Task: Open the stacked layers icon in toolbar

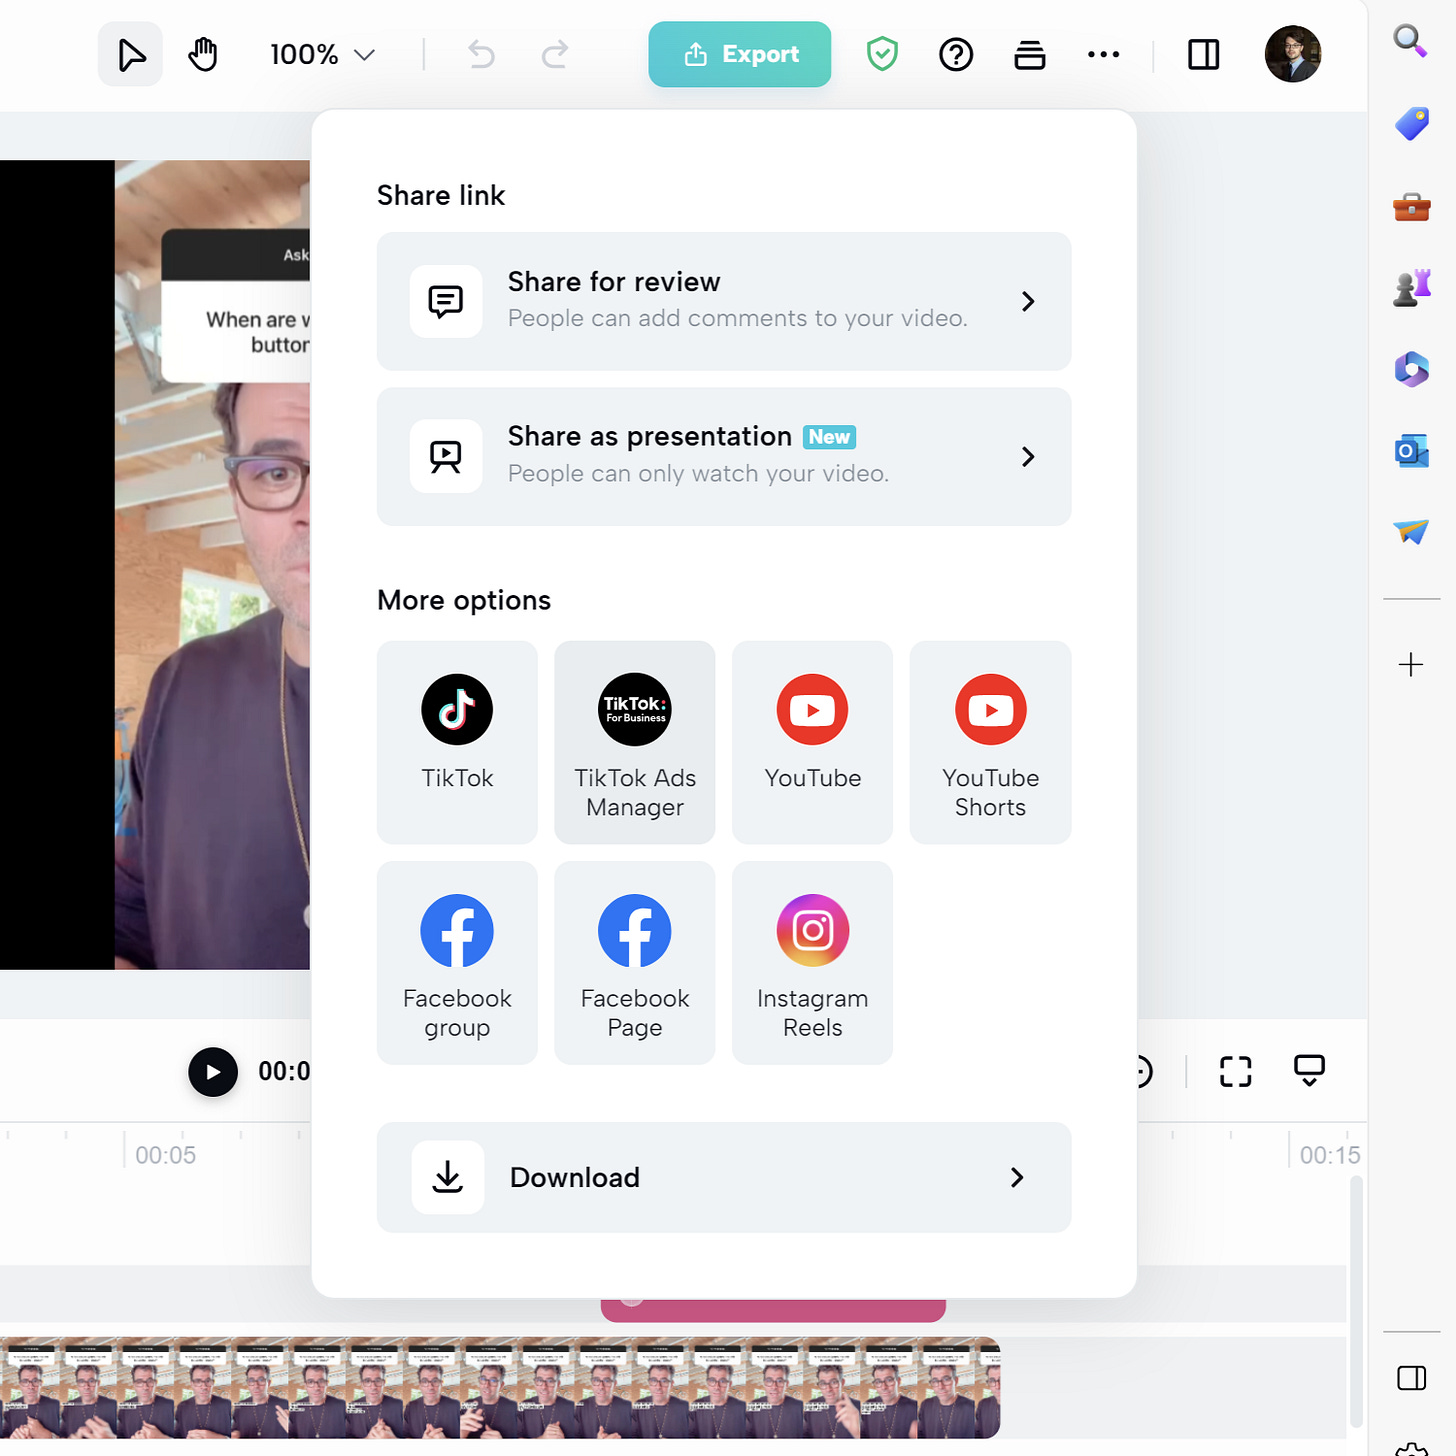Action: [1030, 54]
